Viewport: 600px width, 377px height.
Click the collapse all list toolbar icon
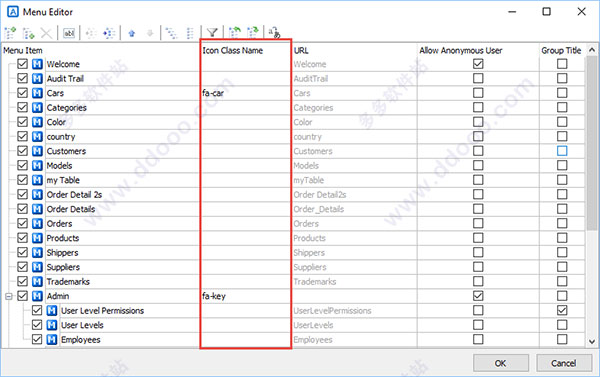pyautogui.click(x=190, y=33)
